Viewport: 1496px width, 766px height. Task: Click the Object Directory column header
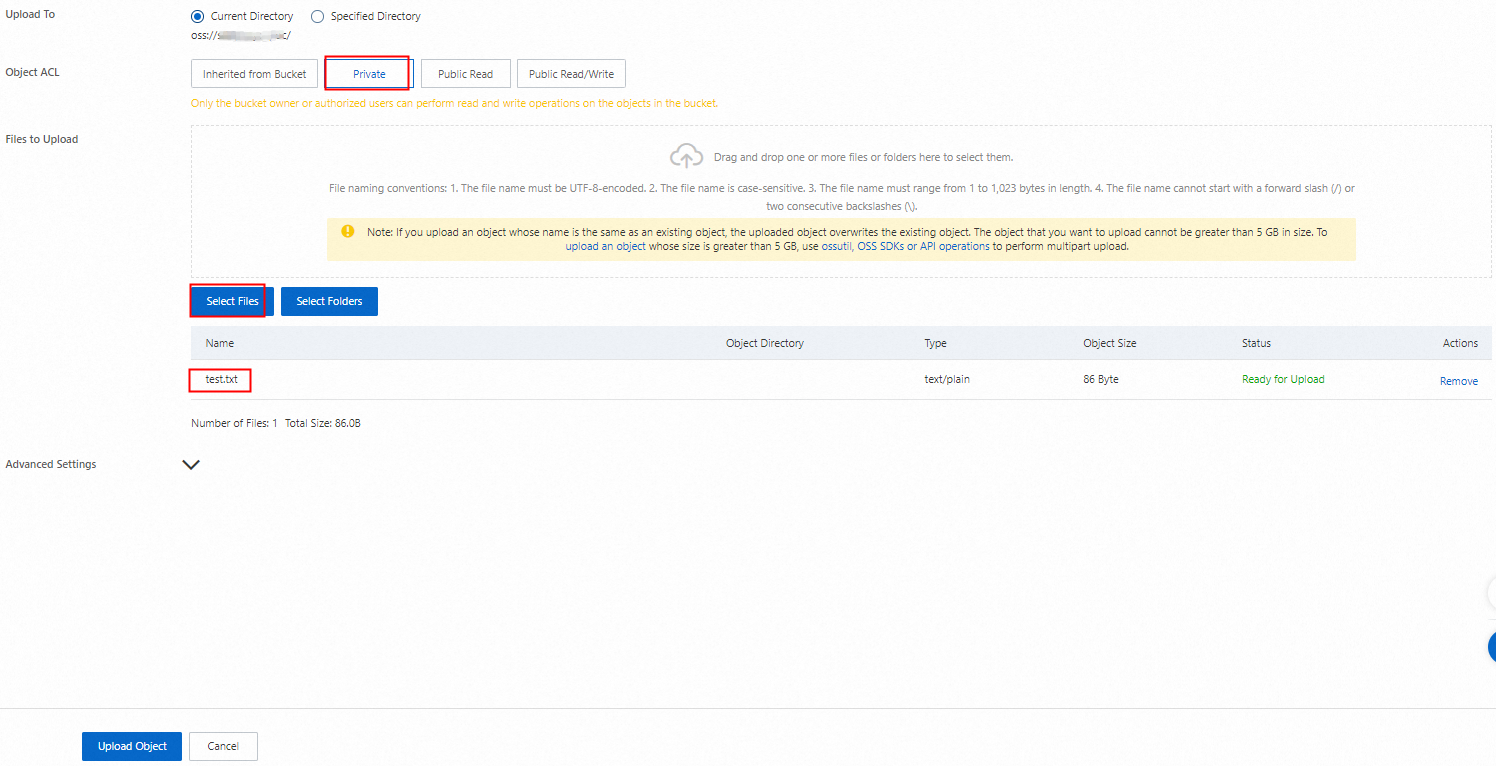point(765,343)
